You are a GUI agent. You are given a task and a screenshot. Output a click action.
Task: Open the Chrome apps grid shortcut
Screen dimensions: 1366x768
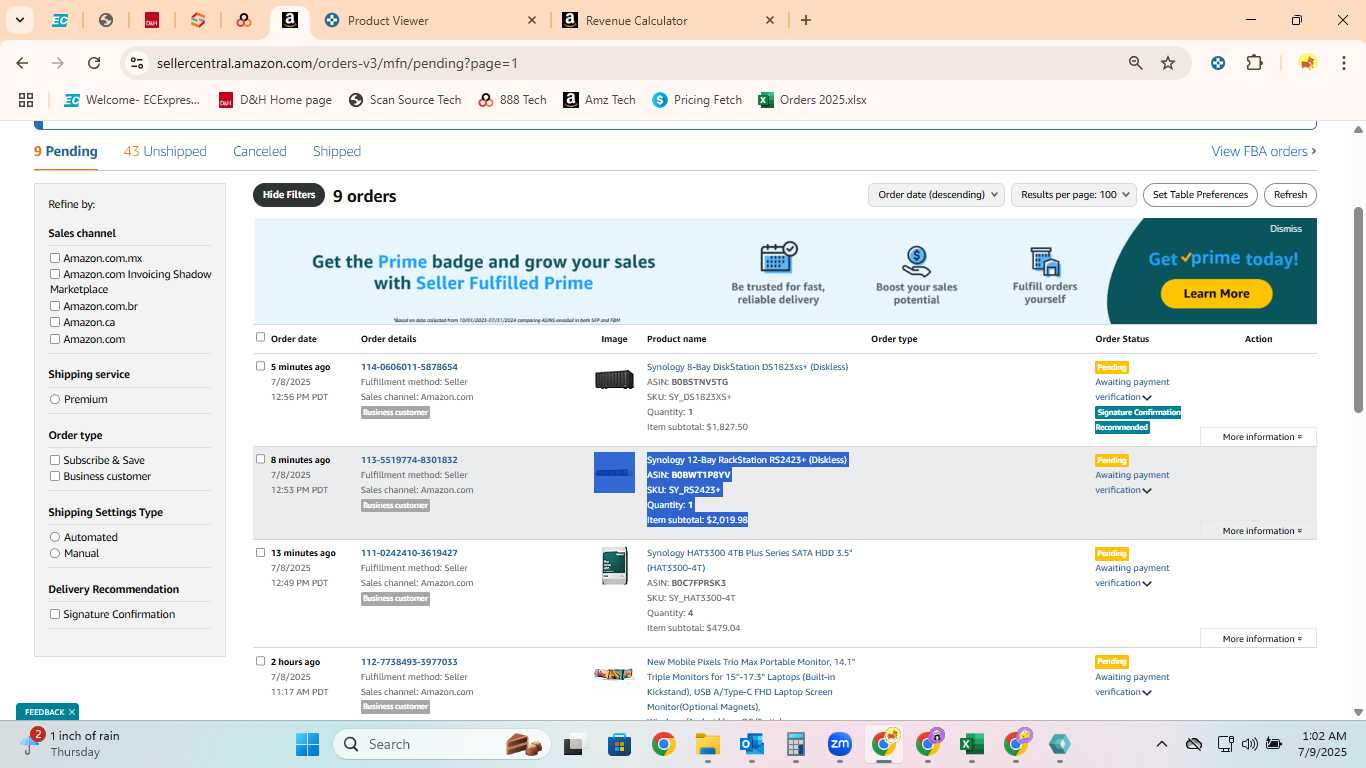point(26,100)
